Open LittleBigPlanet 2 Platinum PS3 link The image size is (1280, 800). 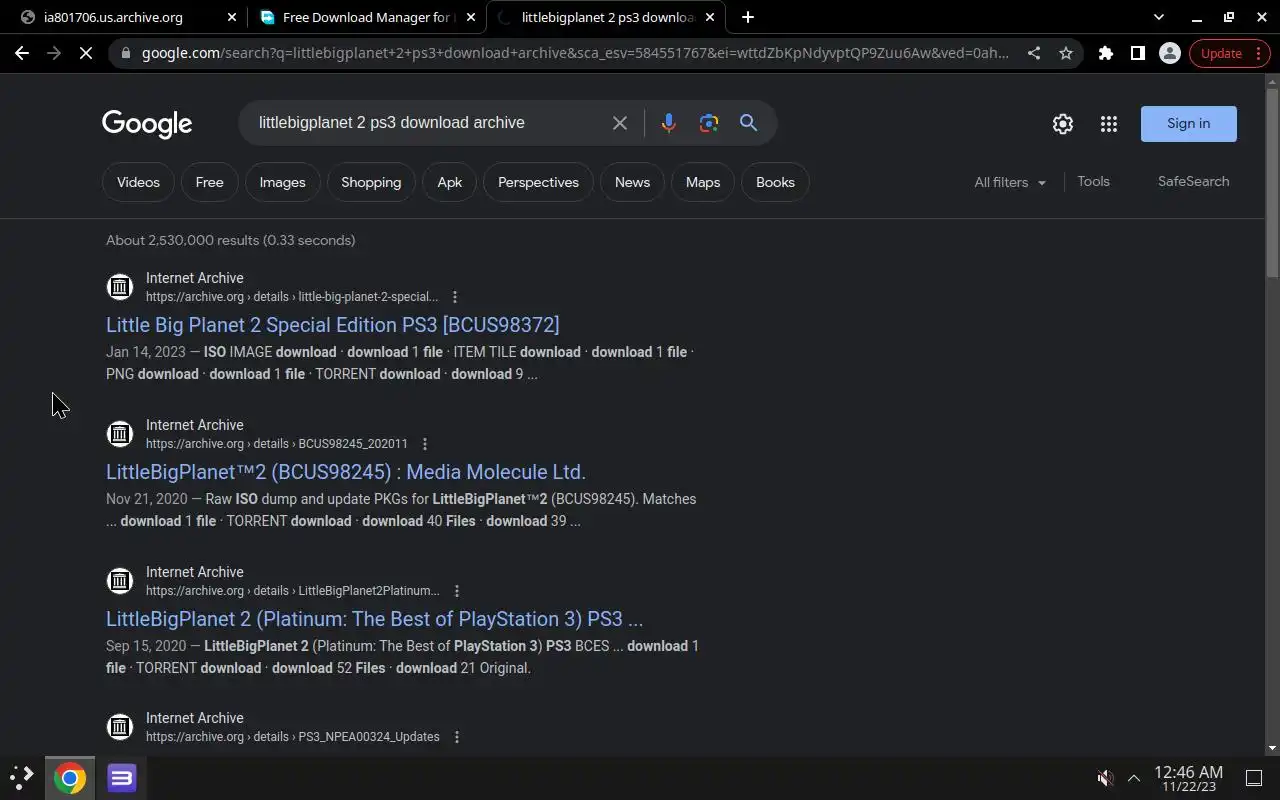pyautogui.click(x=374, y=619)
